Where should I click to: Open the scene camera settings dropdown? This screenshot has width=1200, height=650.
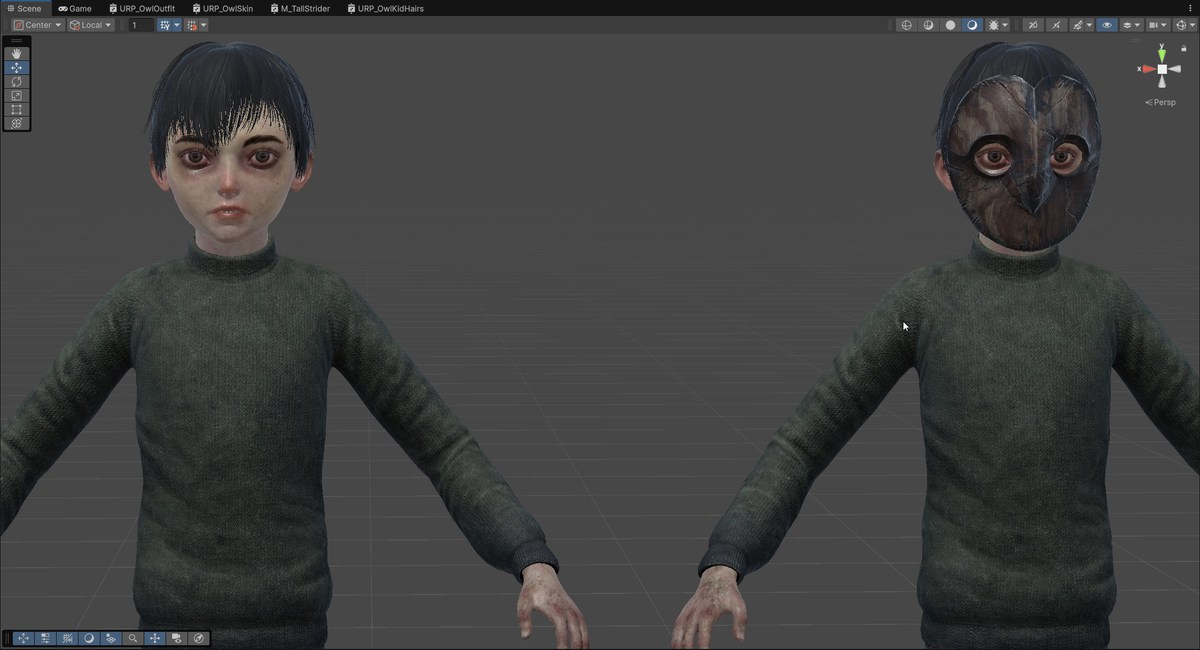pos(1157,25)
